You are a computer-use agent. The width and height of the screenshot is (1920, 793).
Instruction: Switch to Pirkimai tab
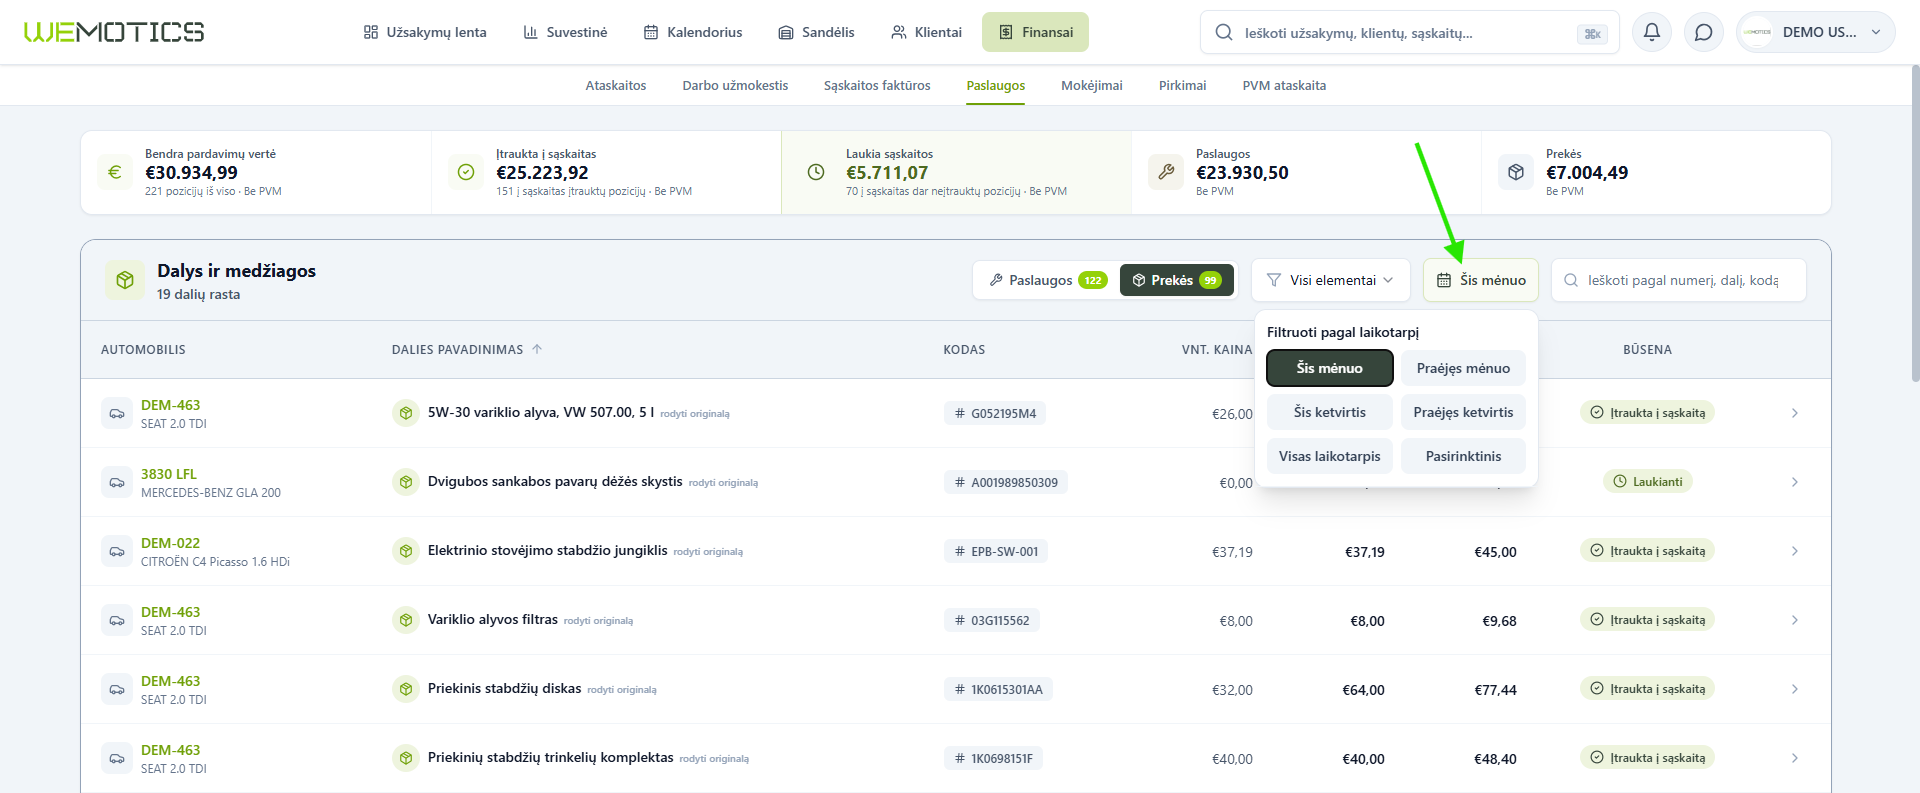(1183, 86)
